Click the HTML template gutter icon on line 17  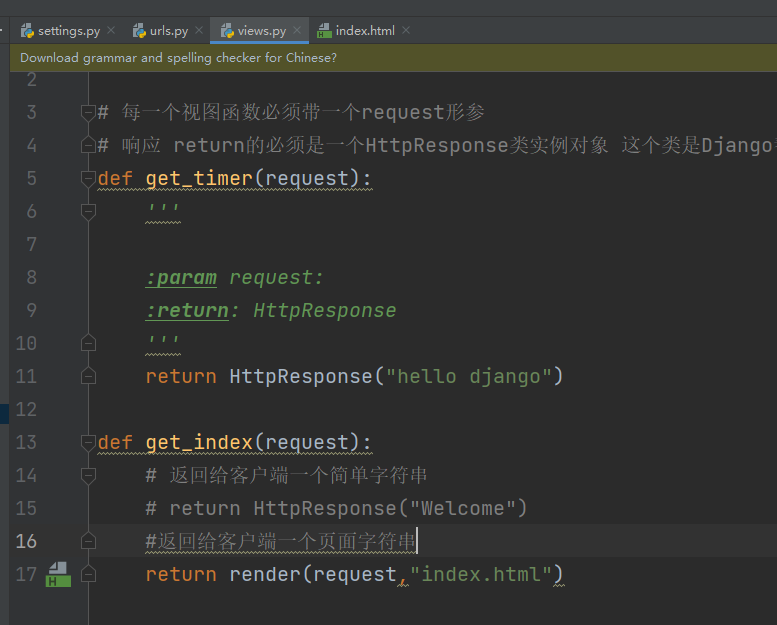(x=58, y=574)
